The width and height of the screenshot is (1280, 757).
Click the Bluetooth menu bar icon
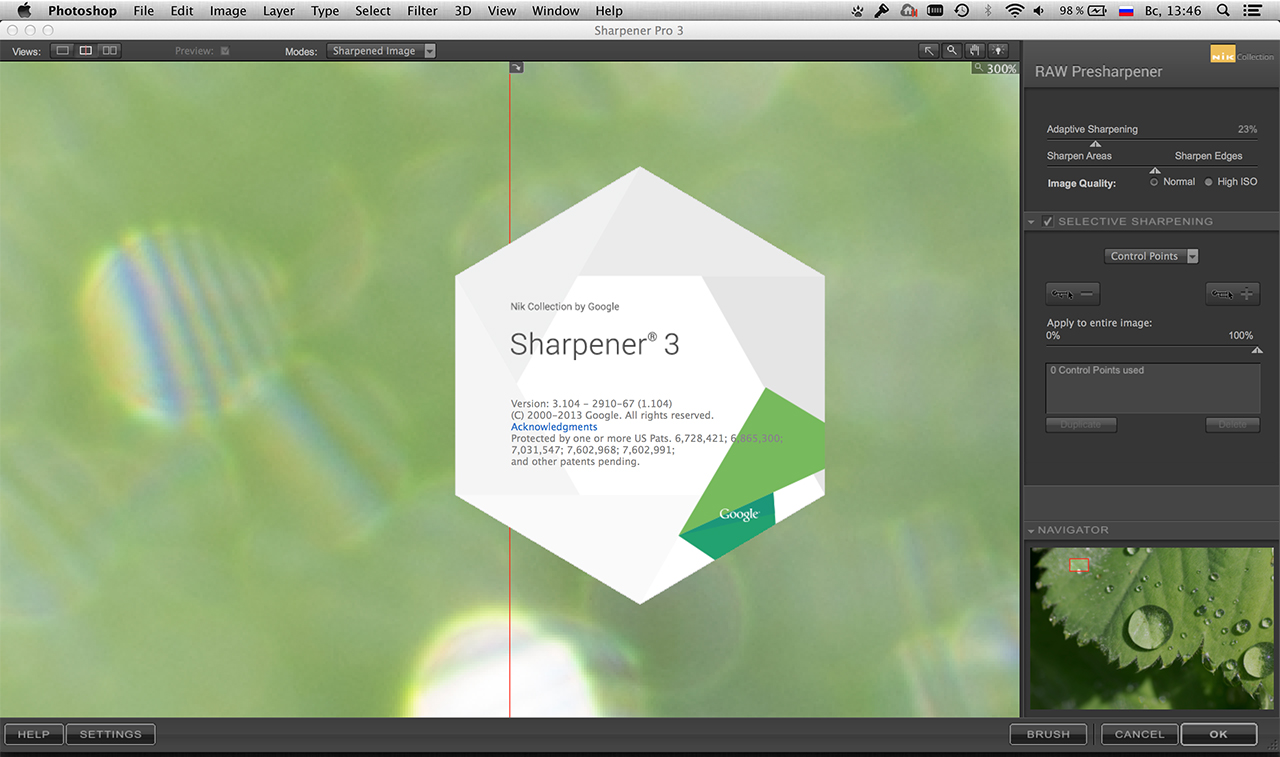tap(988, 11)
